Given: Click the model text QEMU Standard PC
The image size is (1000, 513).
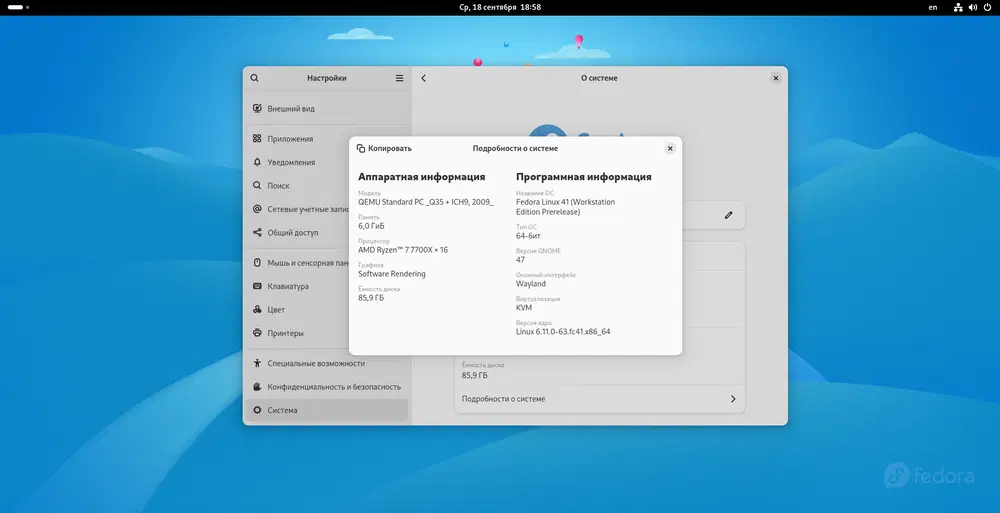Looking at the screenshot, I should pyautogui.click(x=425, y=202).
